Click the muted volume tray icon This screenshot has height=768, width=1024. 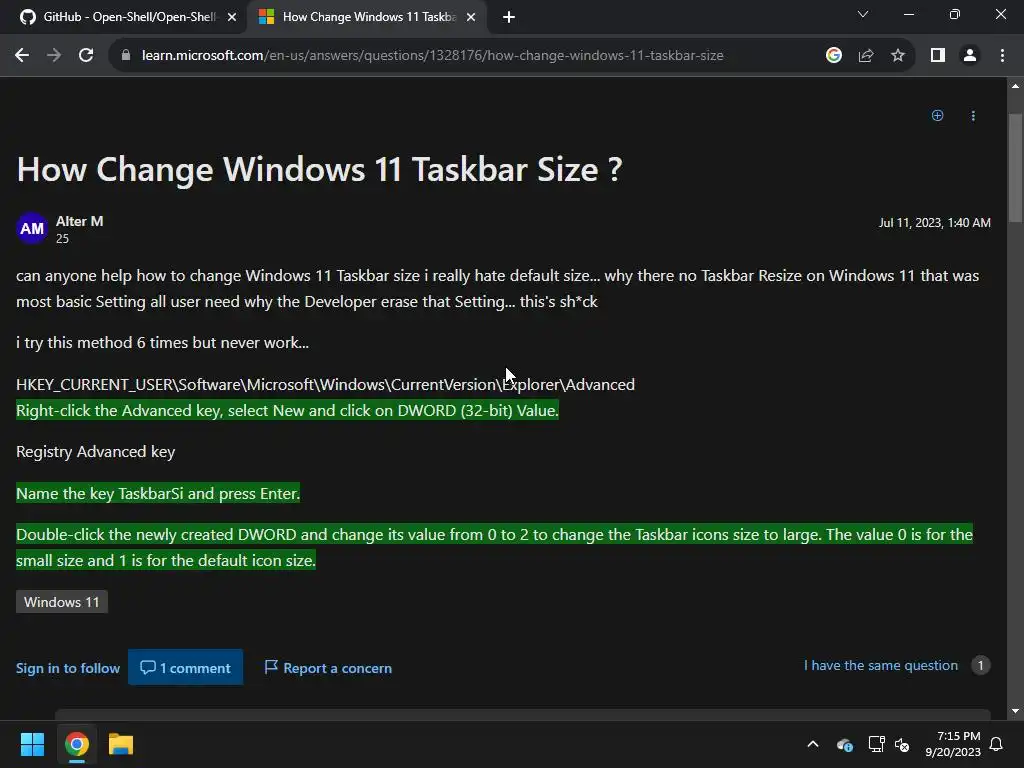click(902, 744)
